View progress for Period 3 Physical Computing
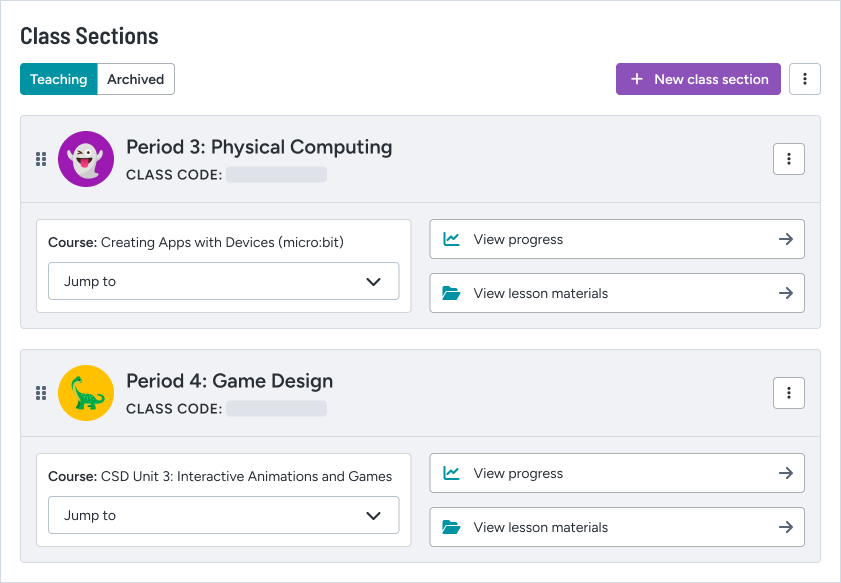 click(x=617, y=239)
